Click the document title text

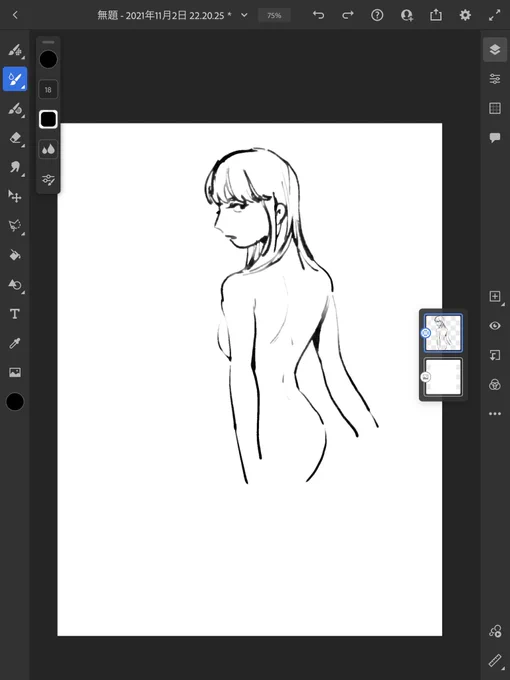click(x=164, y=16)
